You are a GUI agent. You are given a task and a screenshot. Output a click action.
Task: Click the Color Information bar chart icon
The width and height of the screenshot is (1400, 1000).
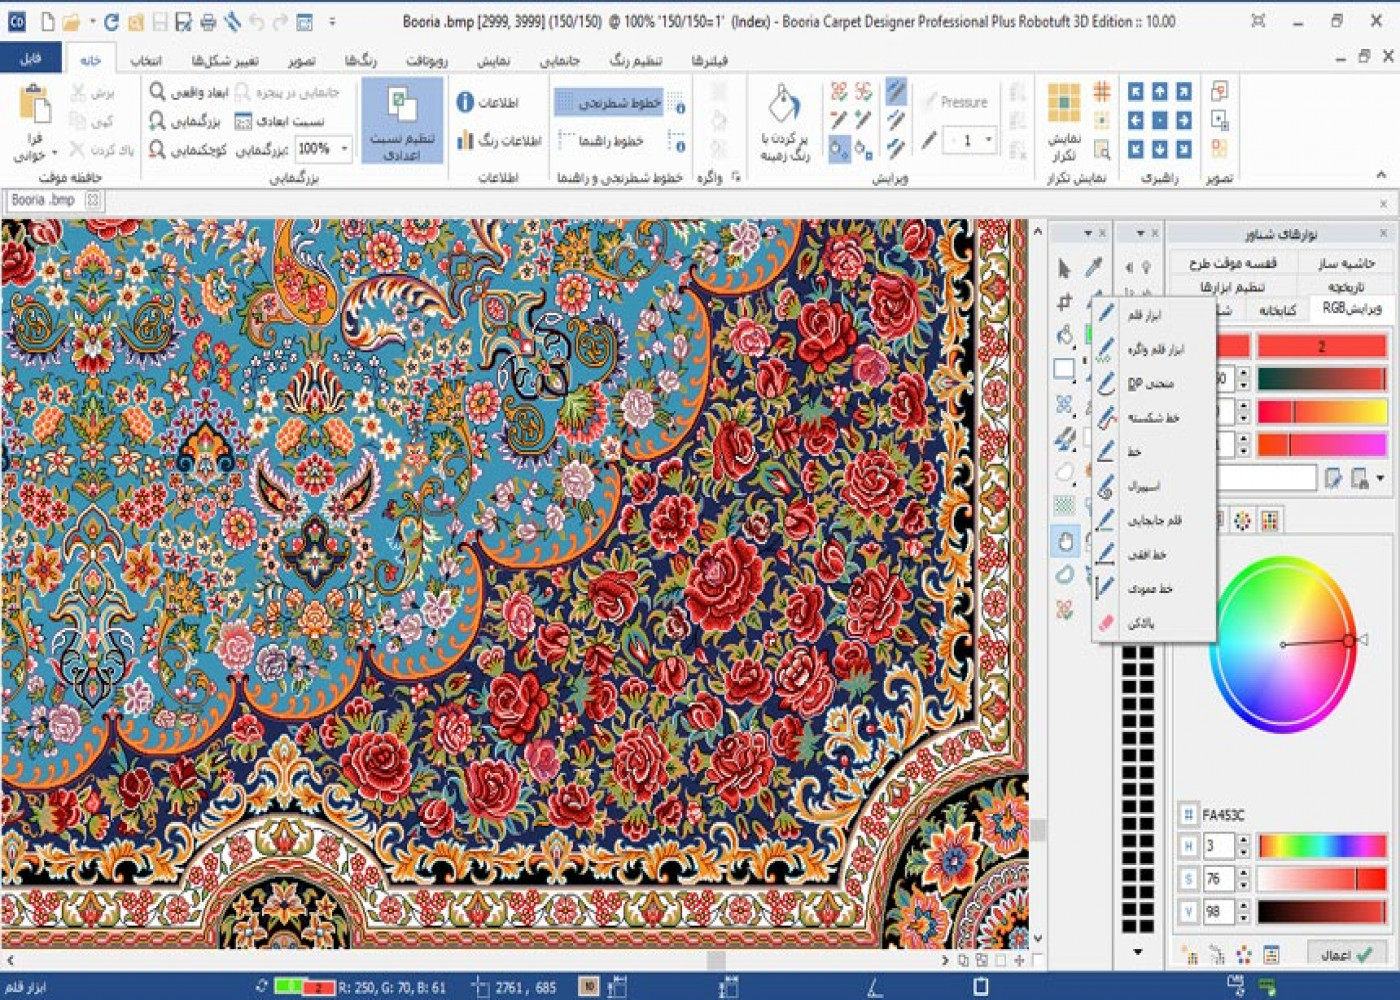[x=466, y=141]
